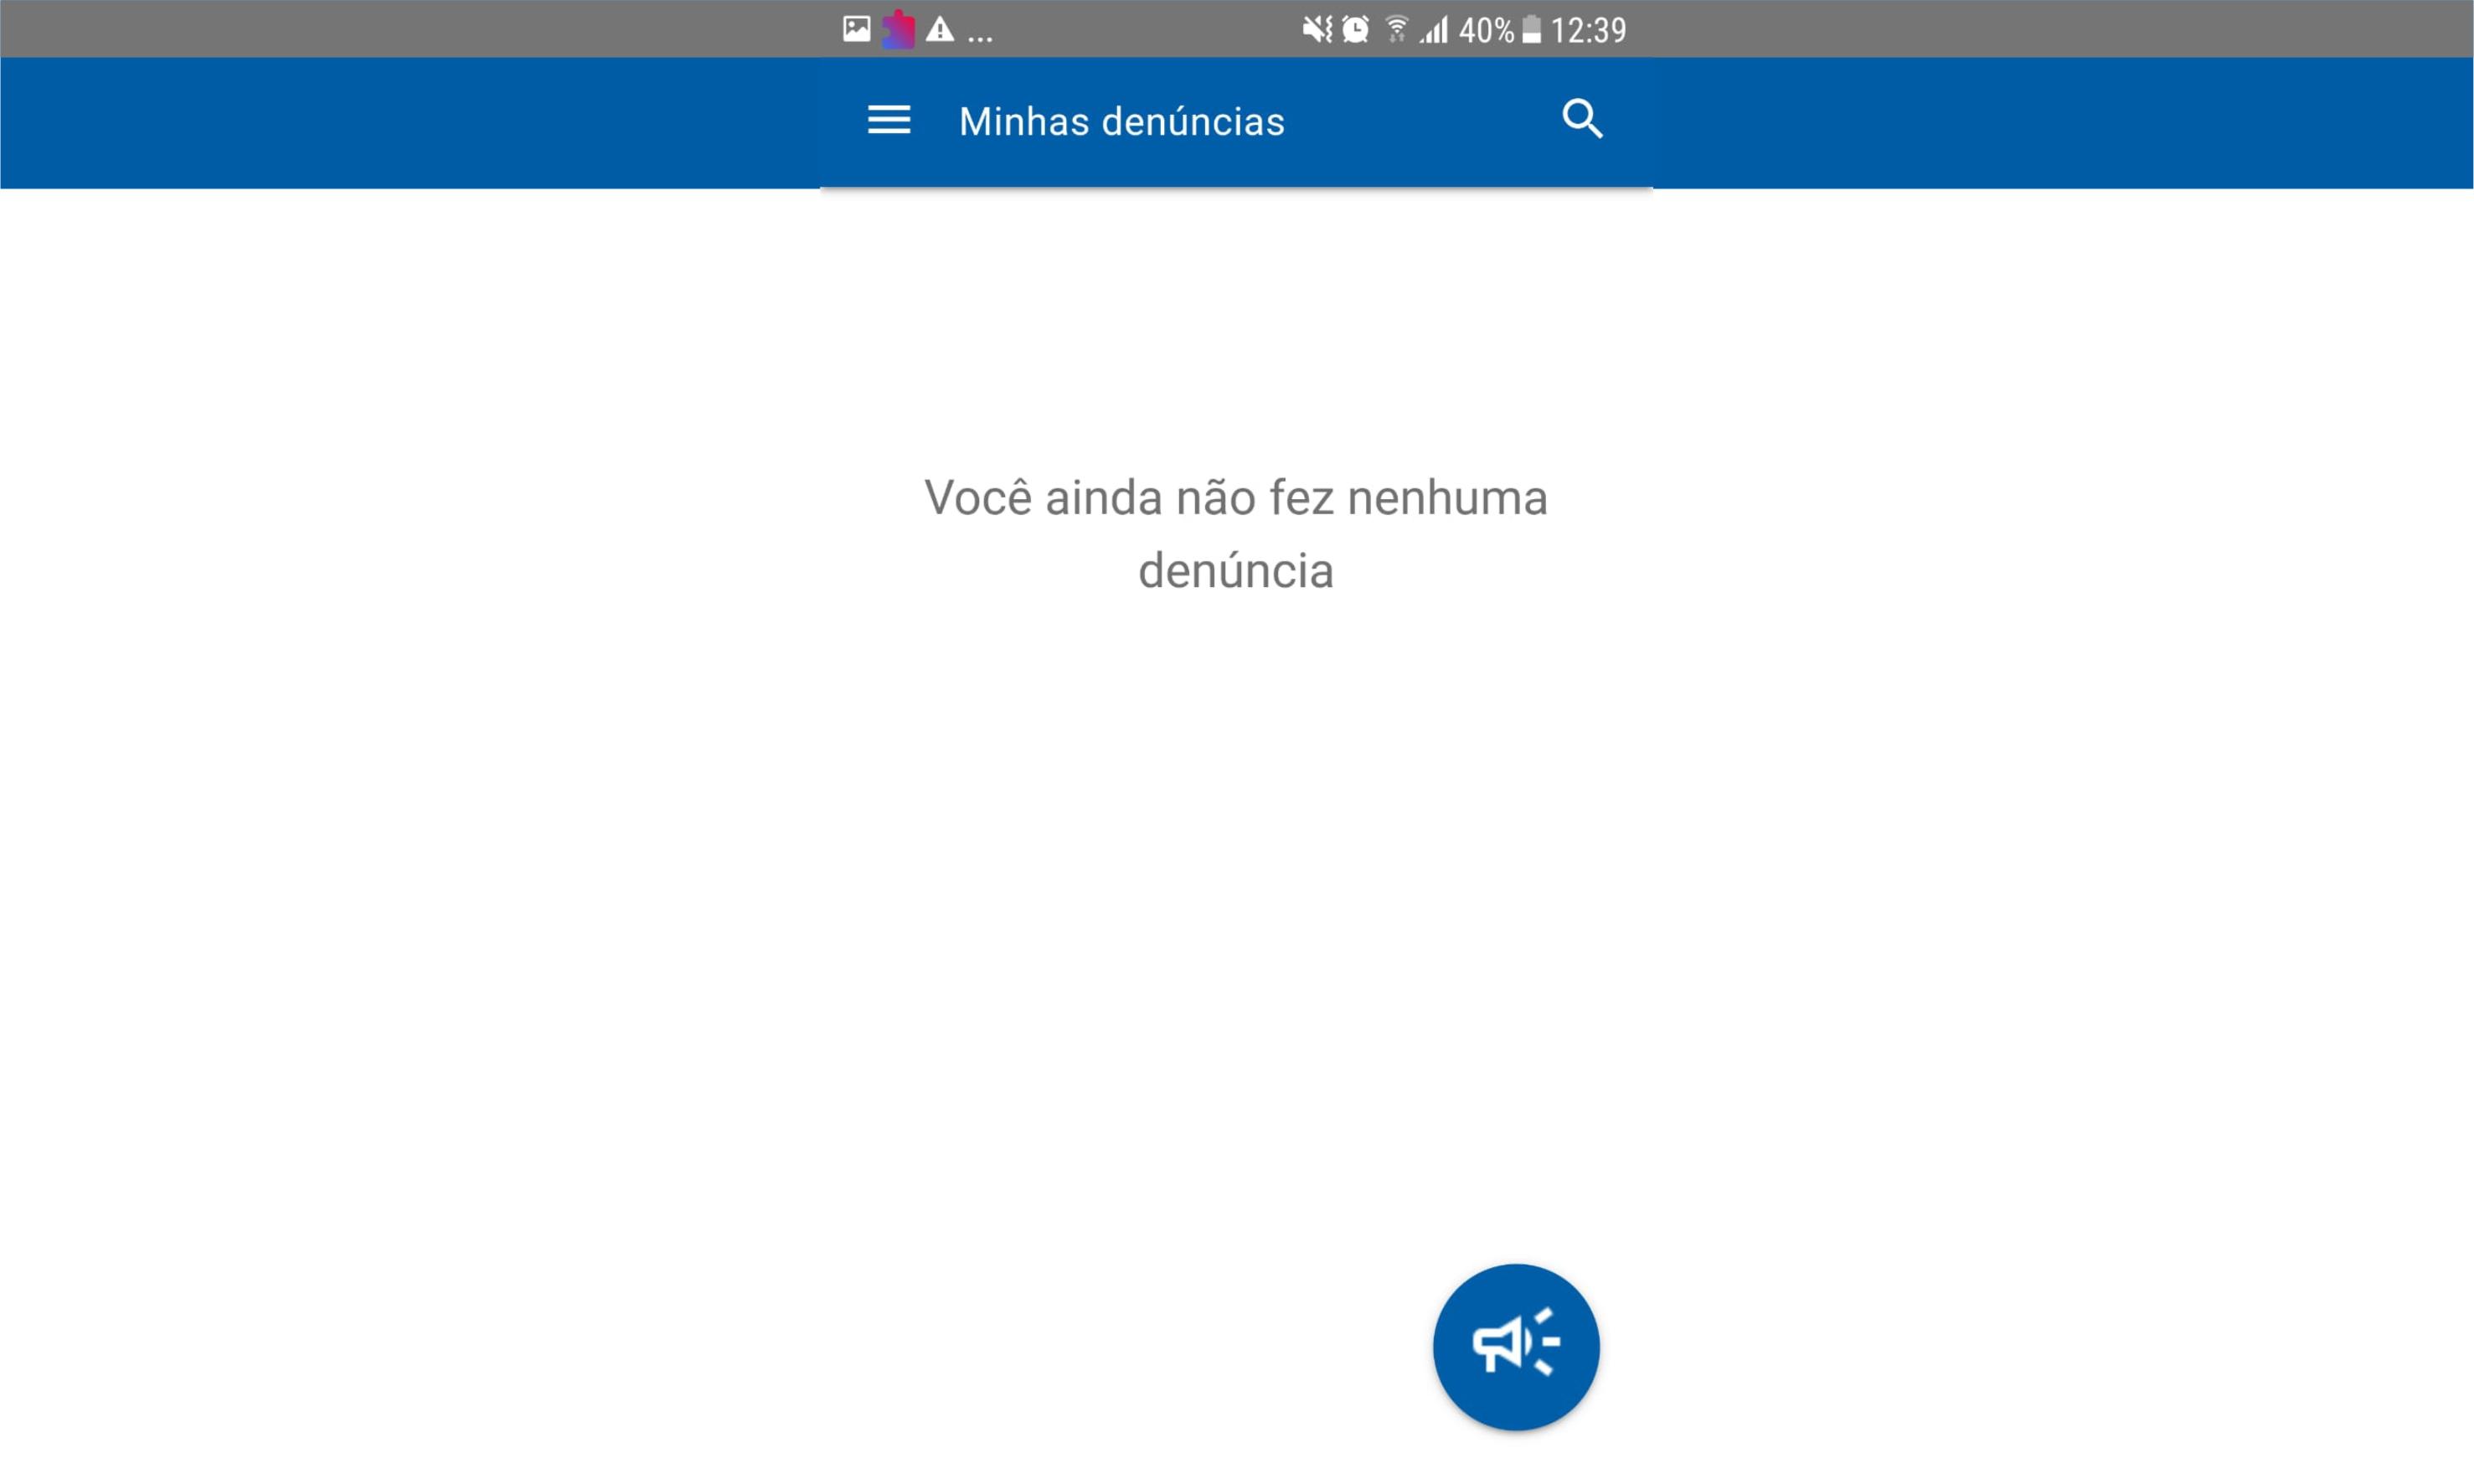Tap the warning triangle notification icon
This screenshot has height=1484, width=2474.
tap(939, 29)
